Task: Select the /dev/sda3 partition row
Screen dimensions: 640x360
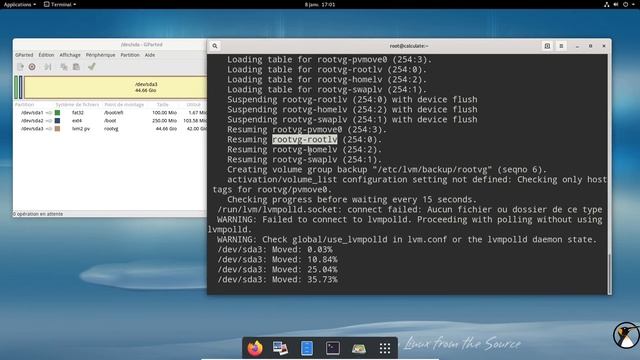Action: [x=110, y=129]
